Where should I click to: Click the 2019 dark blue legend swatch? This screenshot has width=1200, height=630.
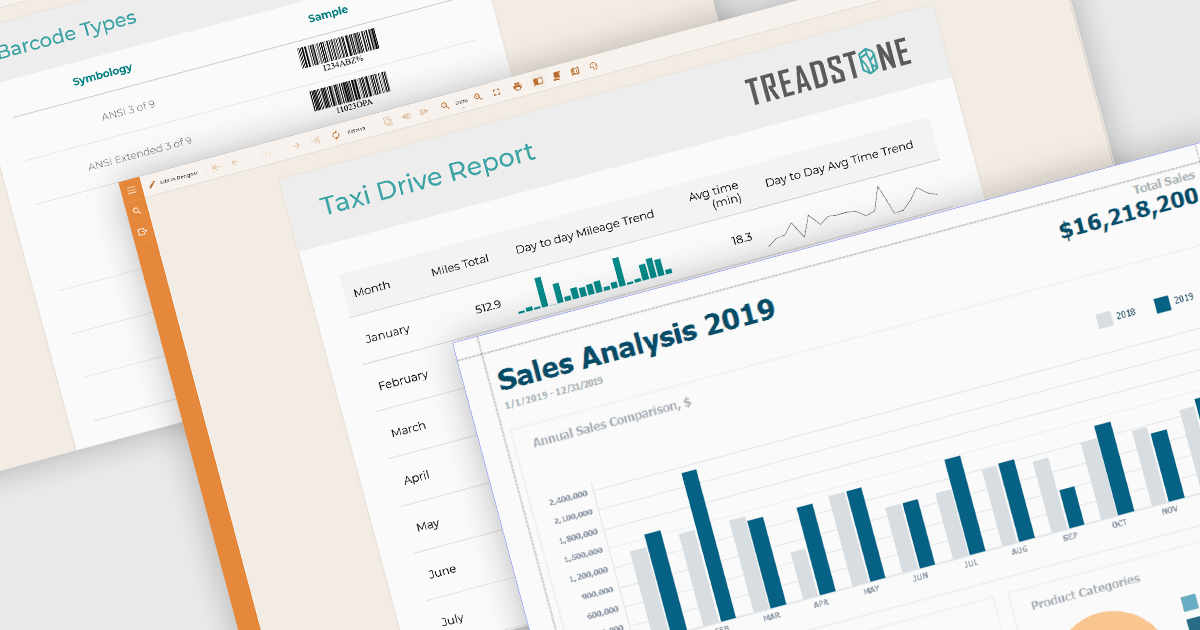pyautogui.click(x=1161, y=305)
